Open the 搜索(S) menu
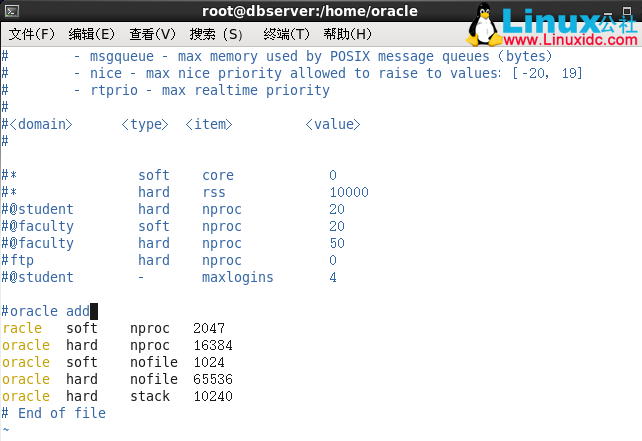 (x=216, y=34)
